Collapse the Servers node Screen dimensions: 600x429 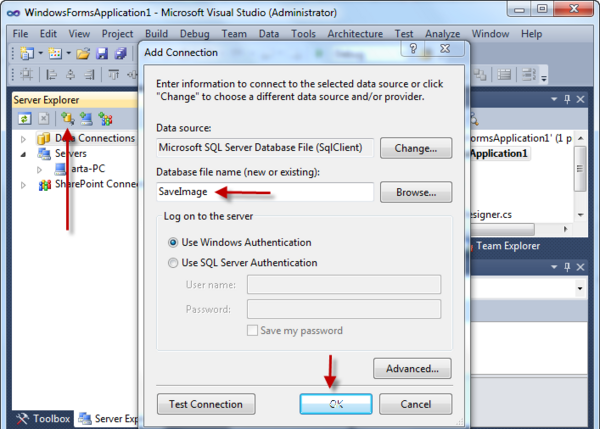[23, 154]
